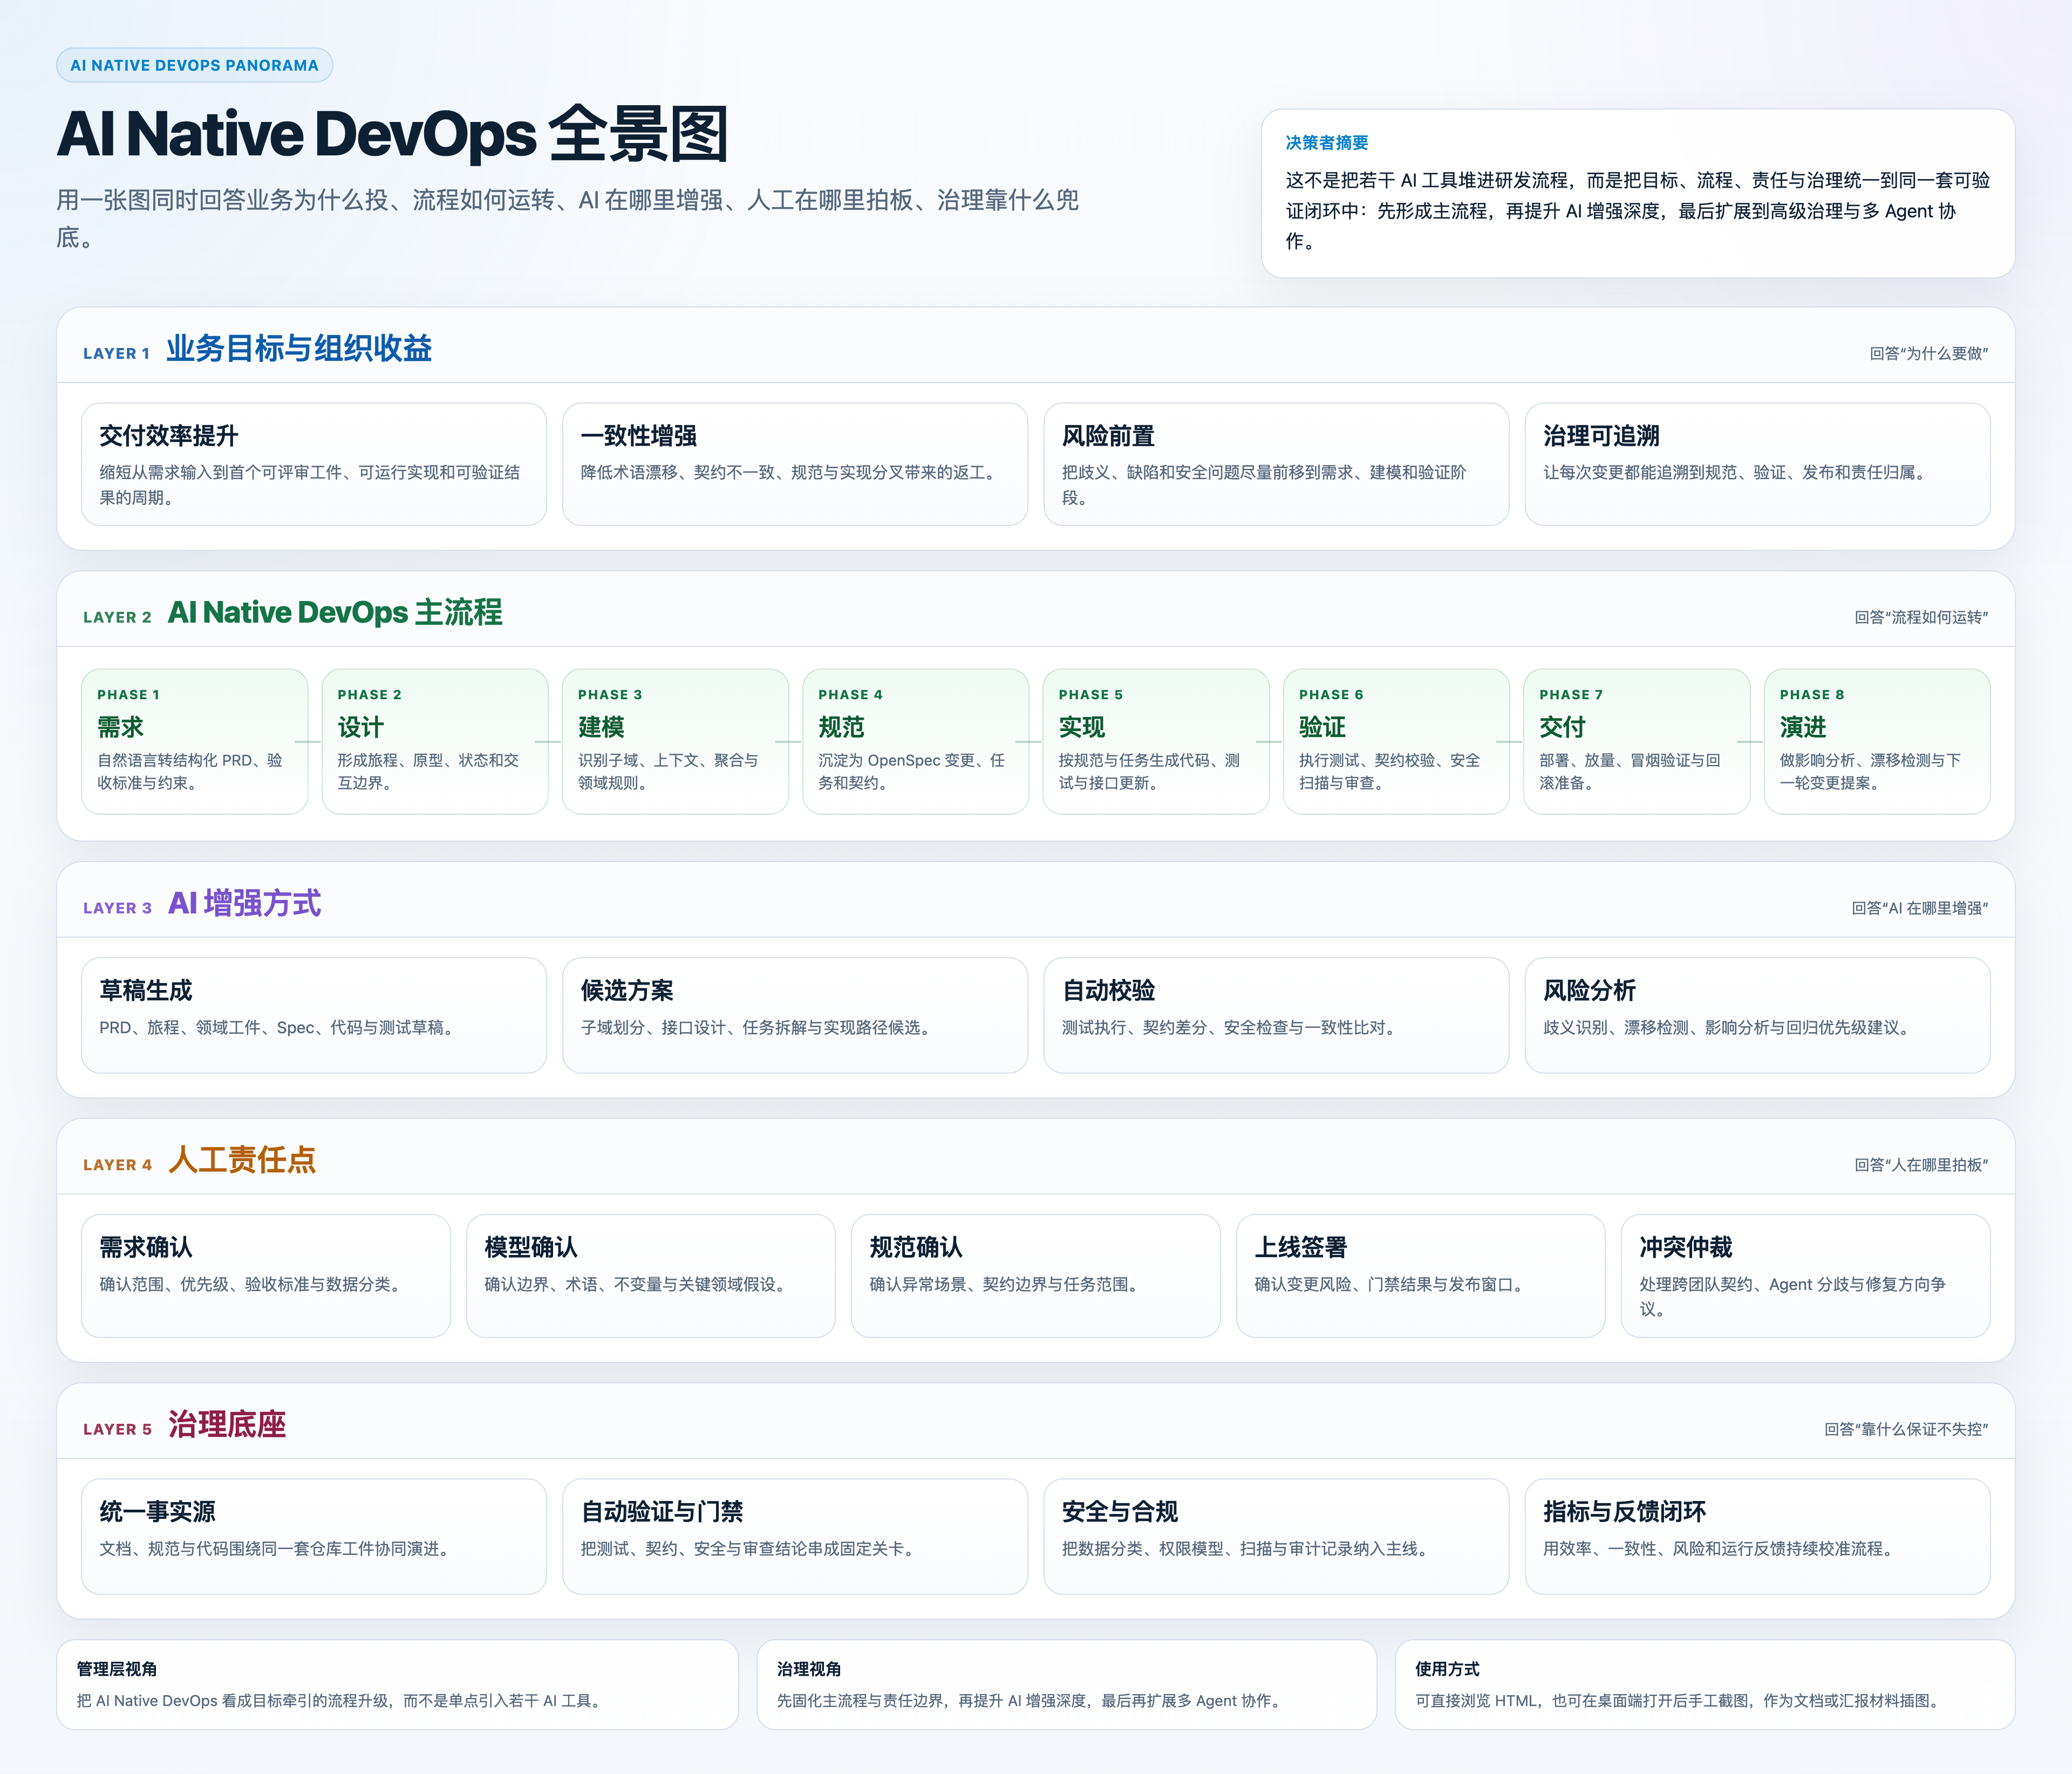
Task: Select the 治理底座 layer heading
Action: 227,1424
